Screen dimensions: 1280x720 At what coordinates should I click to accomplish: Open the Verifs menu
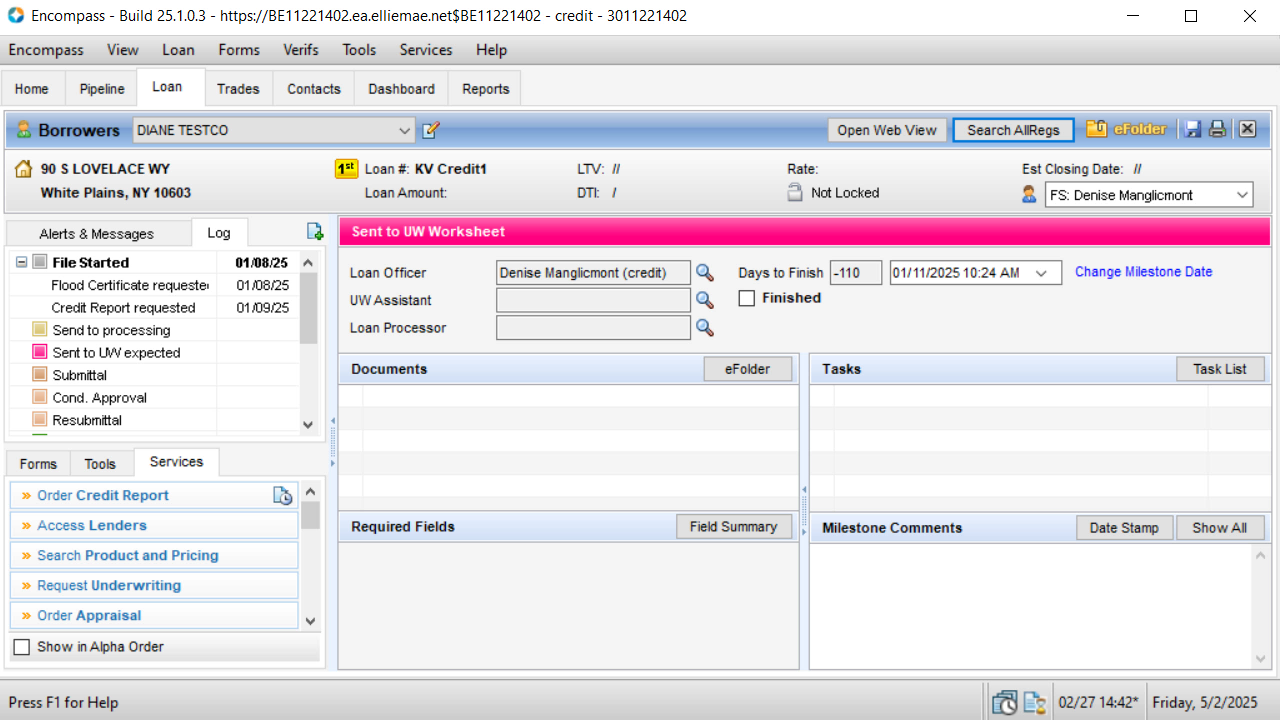[x=301, y=50]
